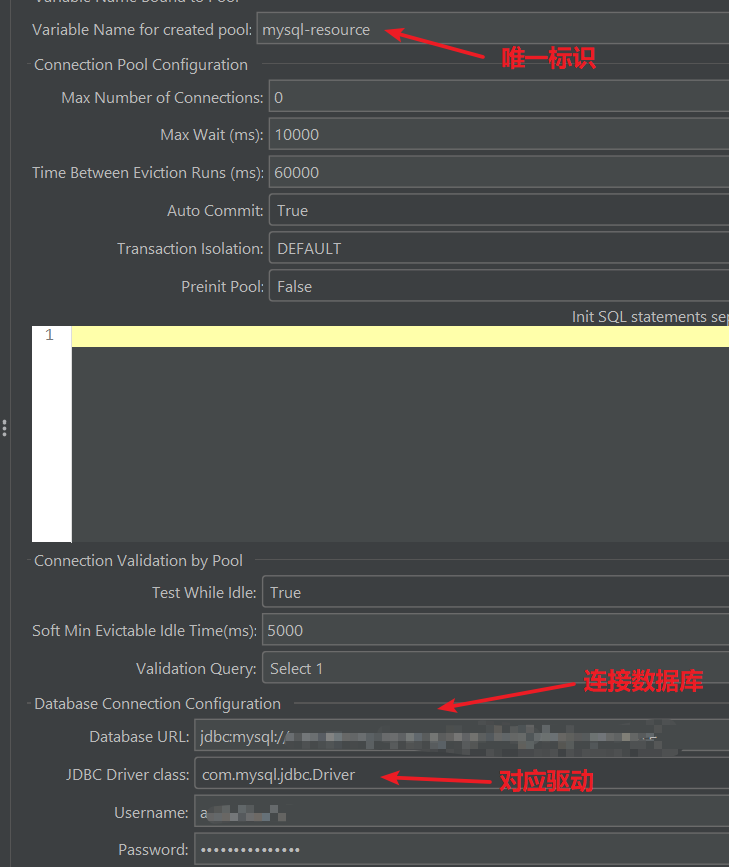Select the Connection Validation by Pool heading

(x=138, y=561)
